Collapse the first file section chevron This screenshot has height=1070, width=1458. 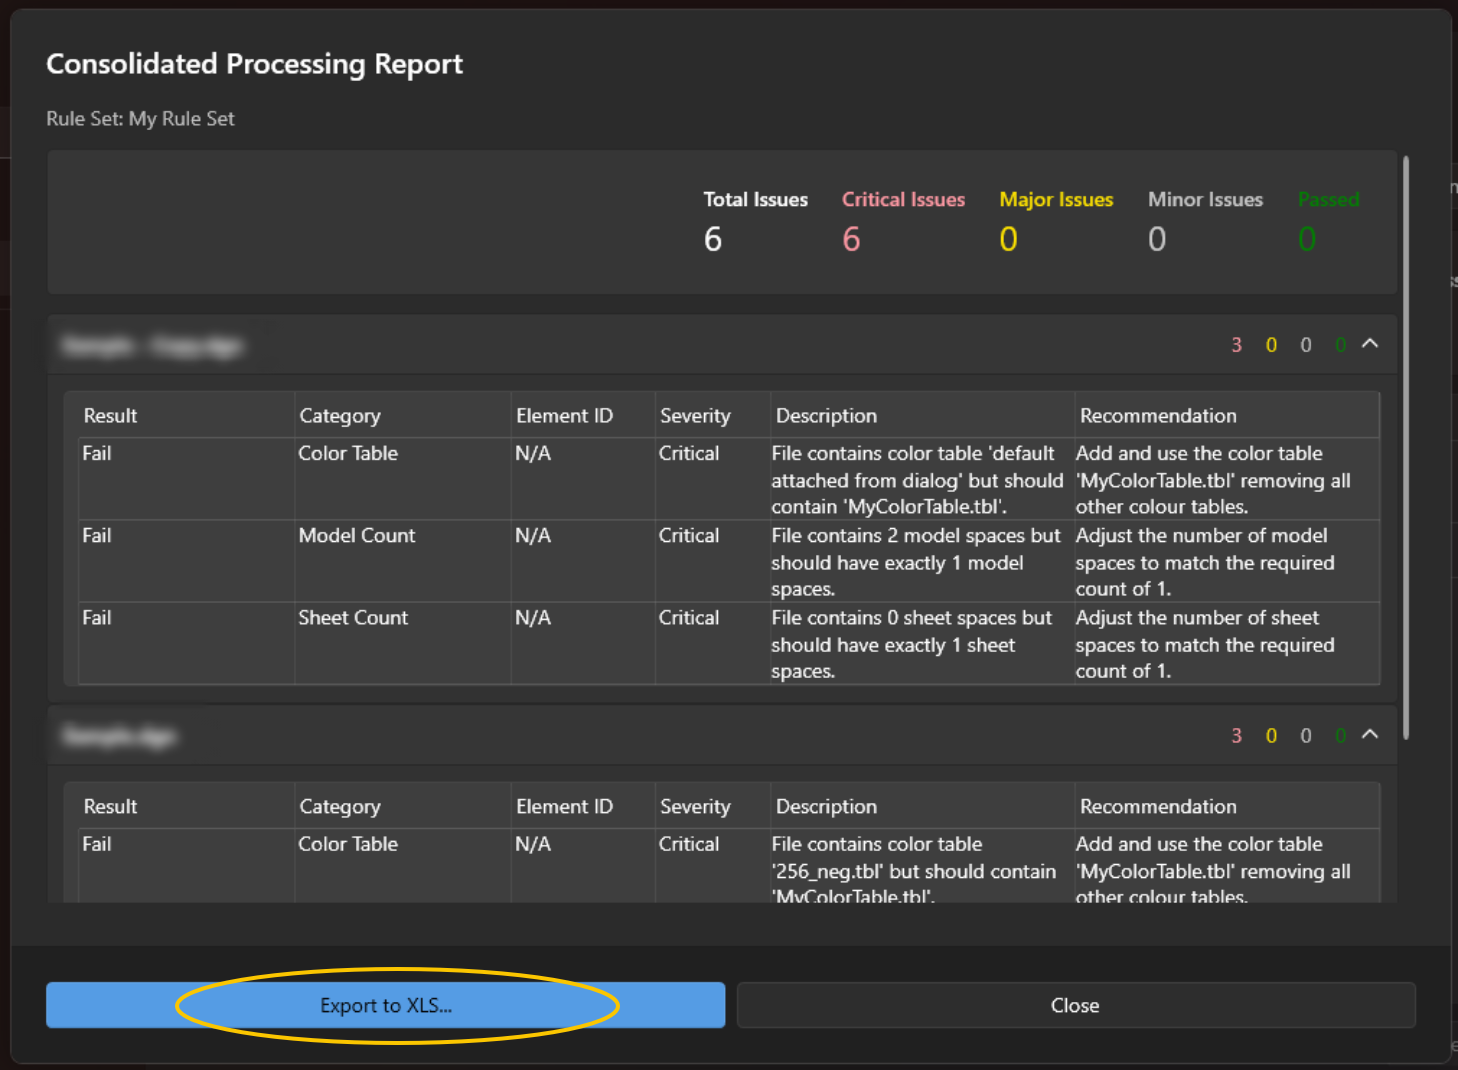pos(1370,344)
